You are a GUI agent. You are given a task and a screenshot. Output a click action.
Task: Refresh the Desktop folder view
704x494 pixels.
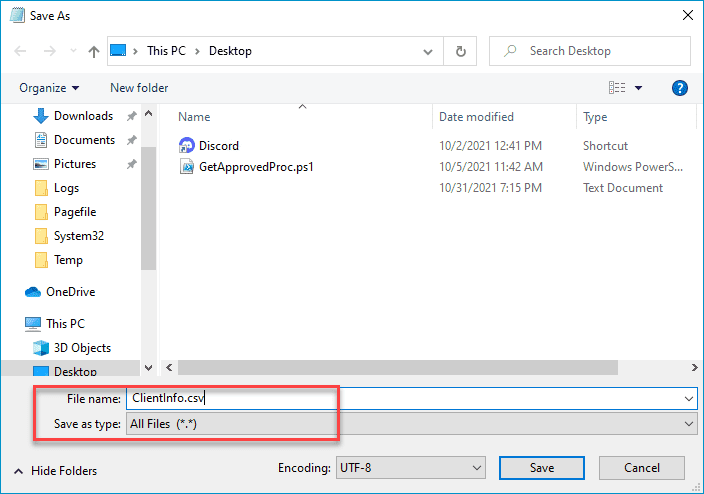[x=460, y=52]
